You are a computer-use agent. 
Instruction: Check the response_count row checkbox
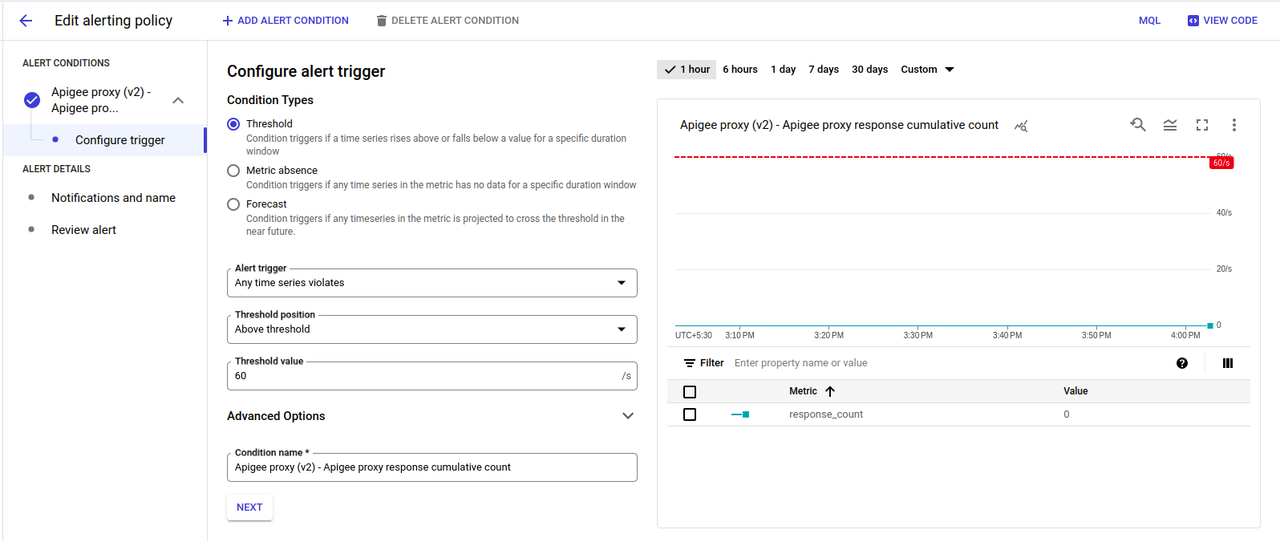689,414
